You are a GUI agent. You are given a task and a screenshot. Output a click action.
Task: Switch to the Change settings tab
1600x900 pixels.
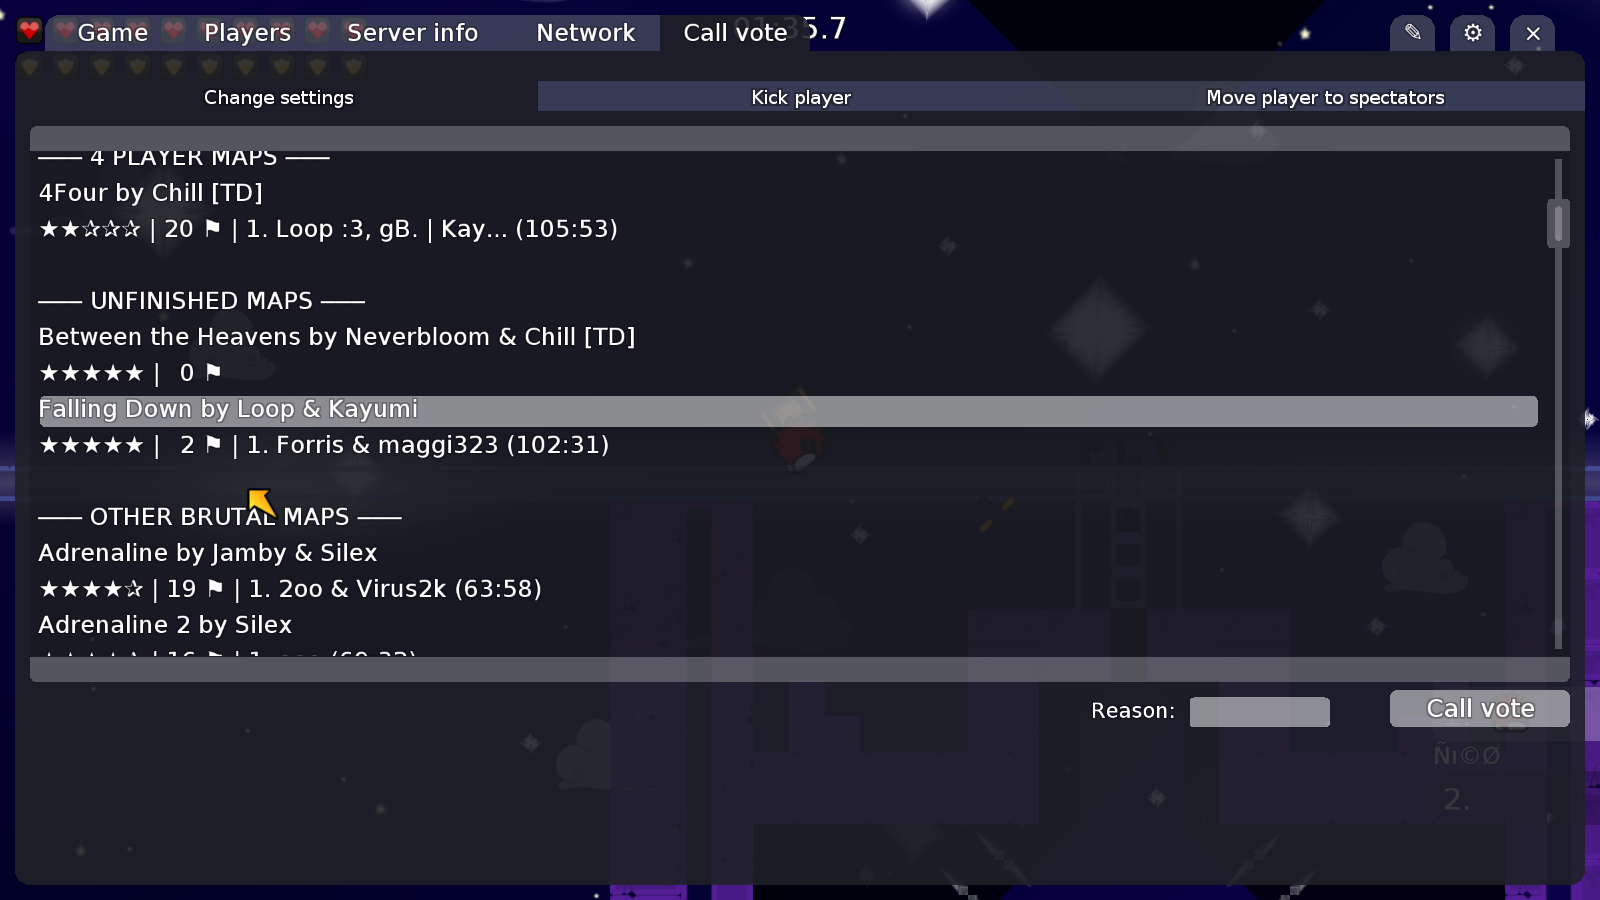click(x=278, y=97)
